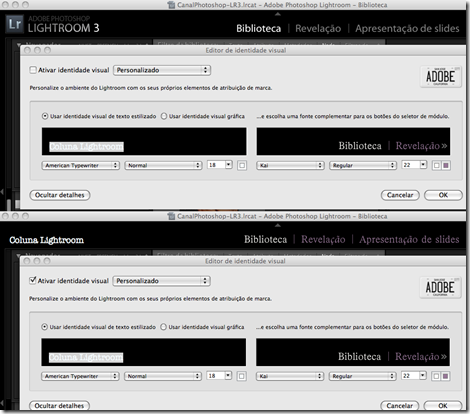Confirm with OK in upper dialog

[x=443, y=195]
